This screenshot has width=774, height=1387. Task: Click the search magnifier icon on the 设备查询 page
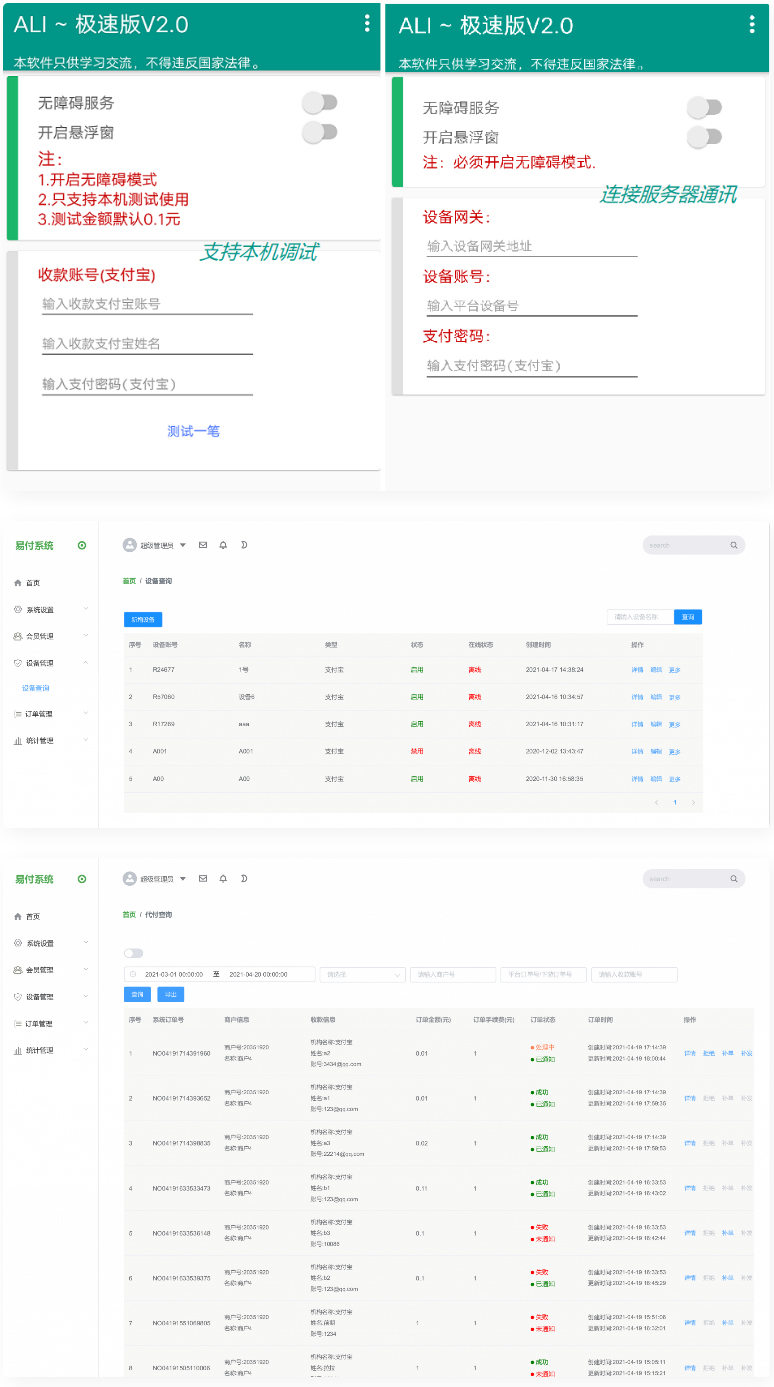(733, 545)
